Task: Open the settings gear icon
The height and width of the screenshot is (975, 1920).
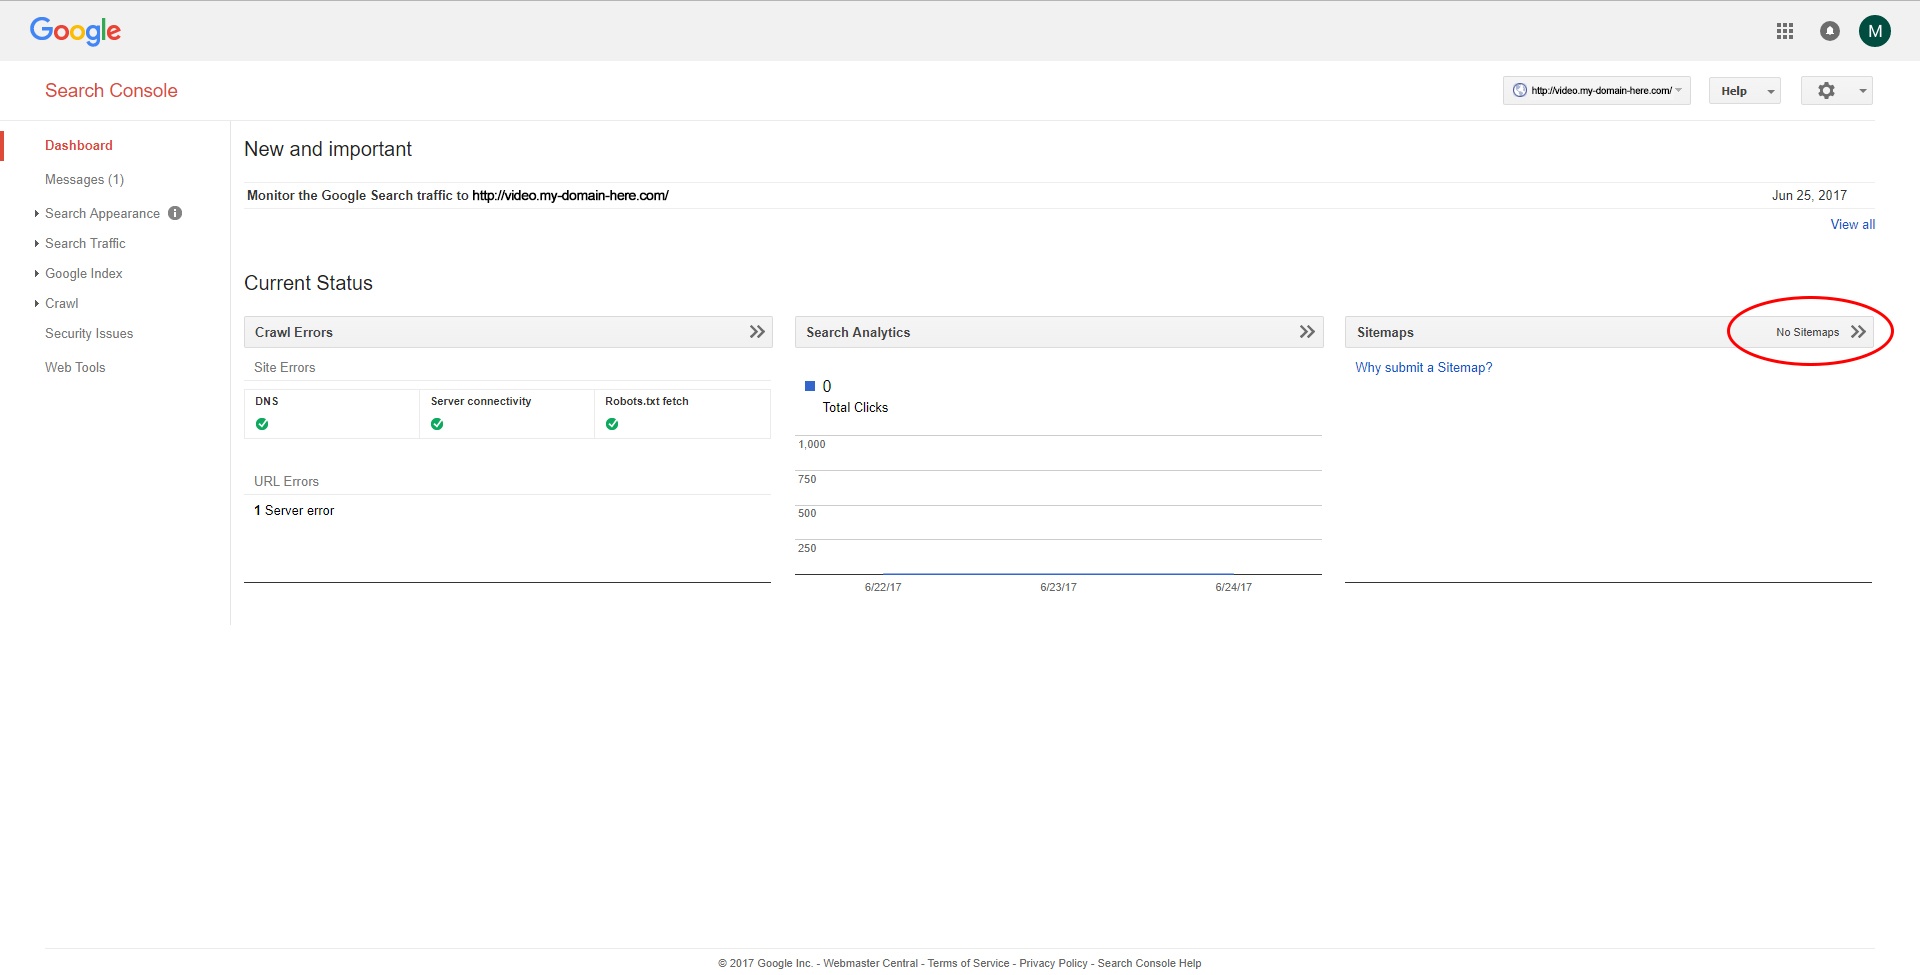Action: (1826, 91)
